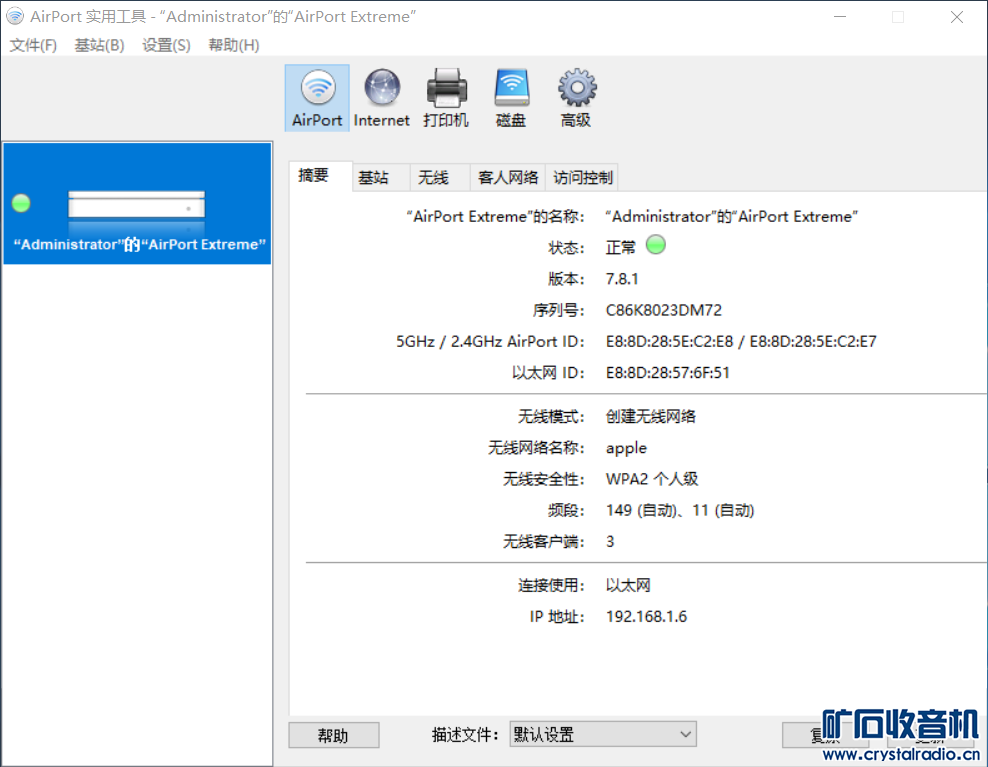Open the Internet settings globe icon
The height and width of the screenshot is (767, 988).
pyautogui.click(x=381, y=98)
